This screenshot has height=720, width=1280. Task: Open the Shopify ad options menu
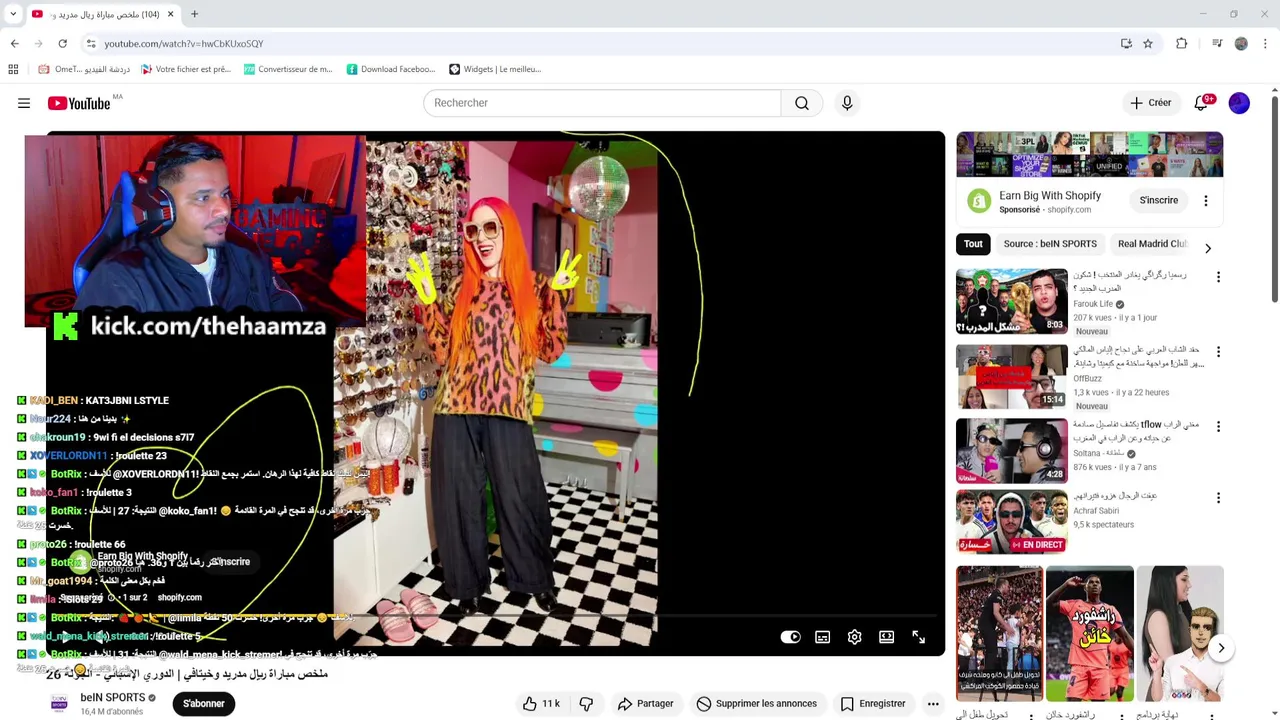[1206, 201]
